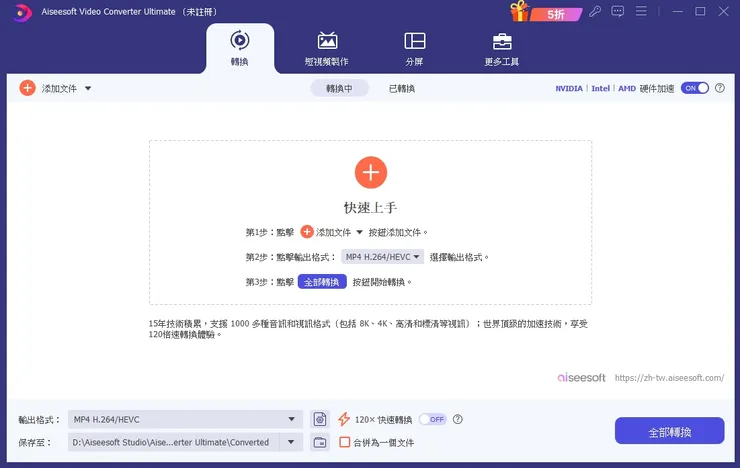The height and width of the screenshot is (468, 740).
Task: Open the hamburger menu icon
Action: tap(641, 11)
